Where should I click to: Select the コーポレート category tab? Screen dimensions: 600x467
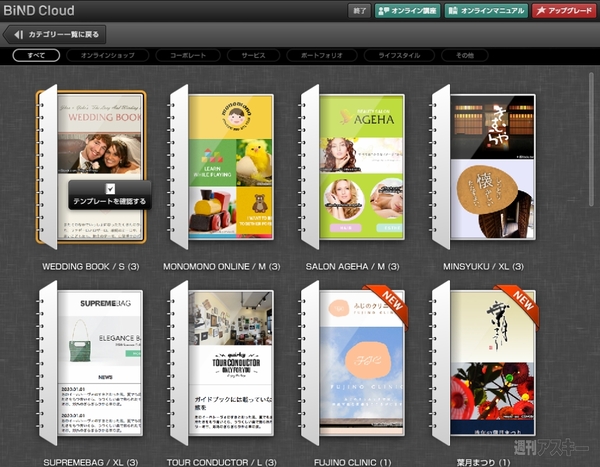[187, 55]
